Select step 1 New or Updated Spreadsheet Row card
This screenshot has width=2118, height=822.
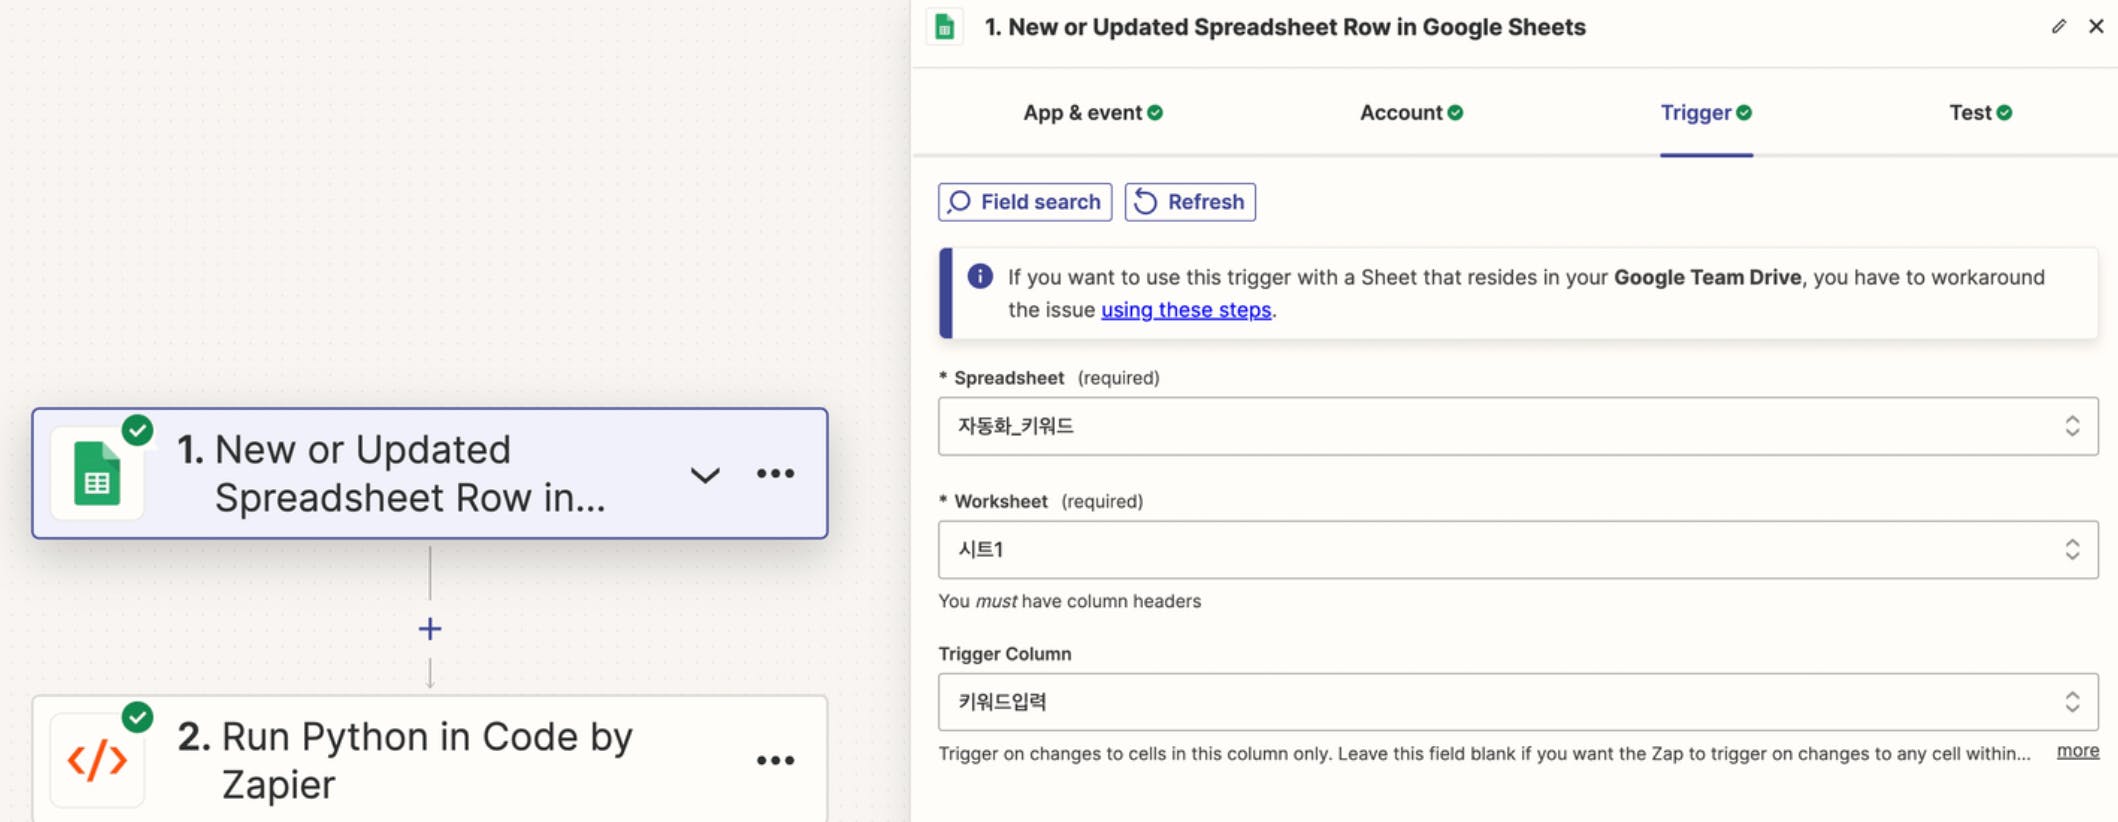[x=430, y=473]
